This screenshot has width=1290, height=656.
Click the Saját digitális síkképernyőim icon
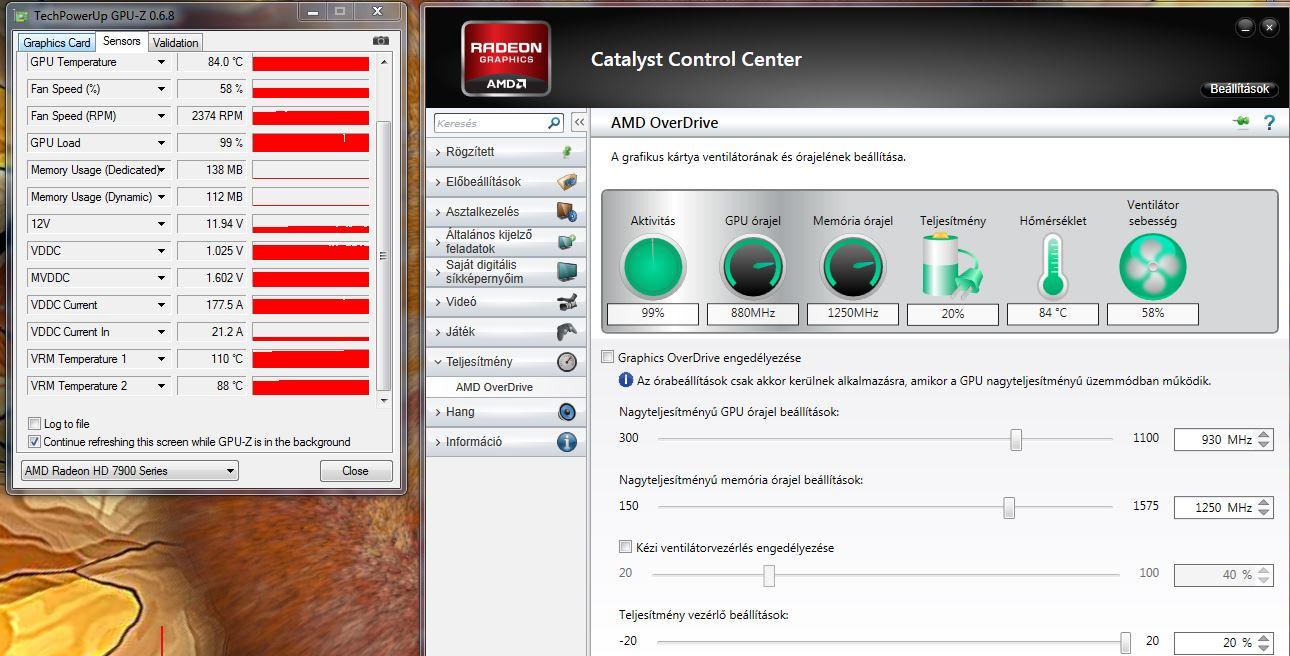tap(567, 272)
